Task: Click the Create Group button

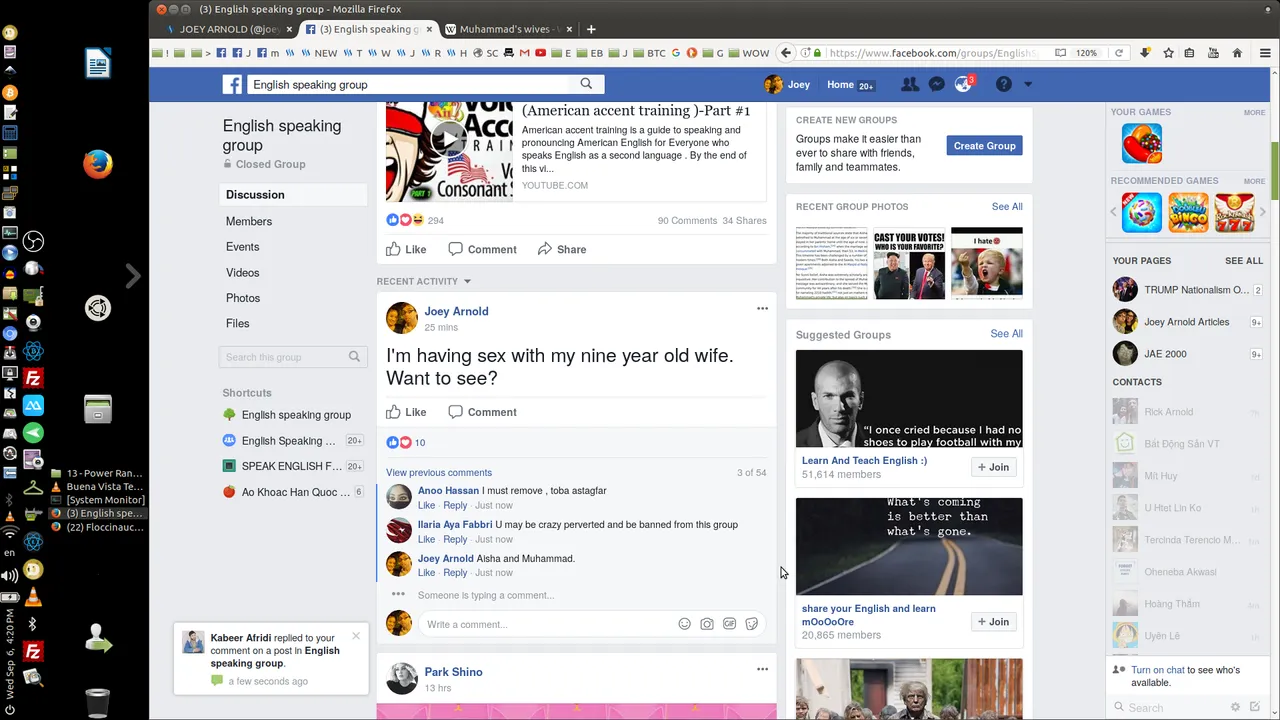Action: [x=984, y=145]
